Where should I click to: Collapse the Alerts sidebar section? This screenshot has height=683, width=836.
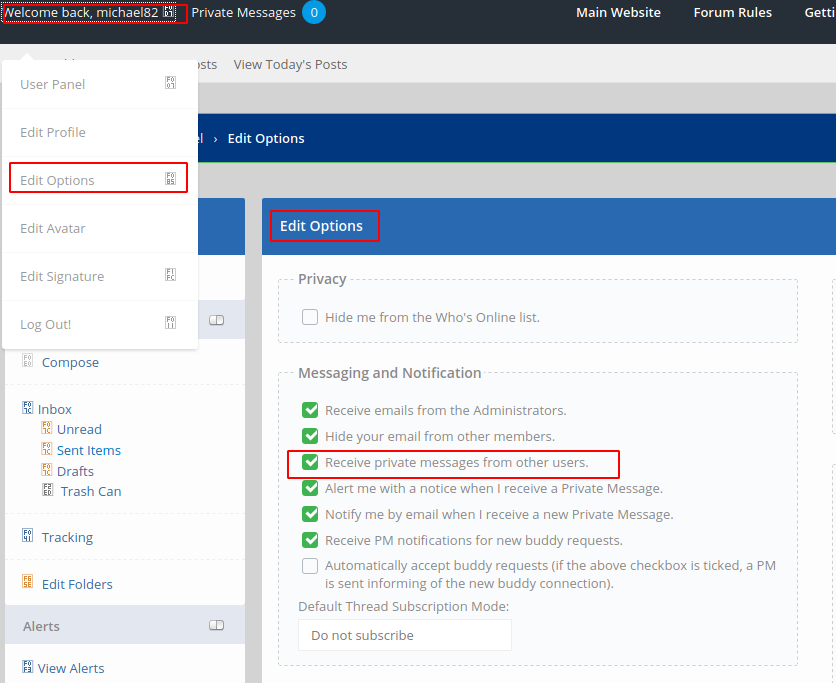216,626
